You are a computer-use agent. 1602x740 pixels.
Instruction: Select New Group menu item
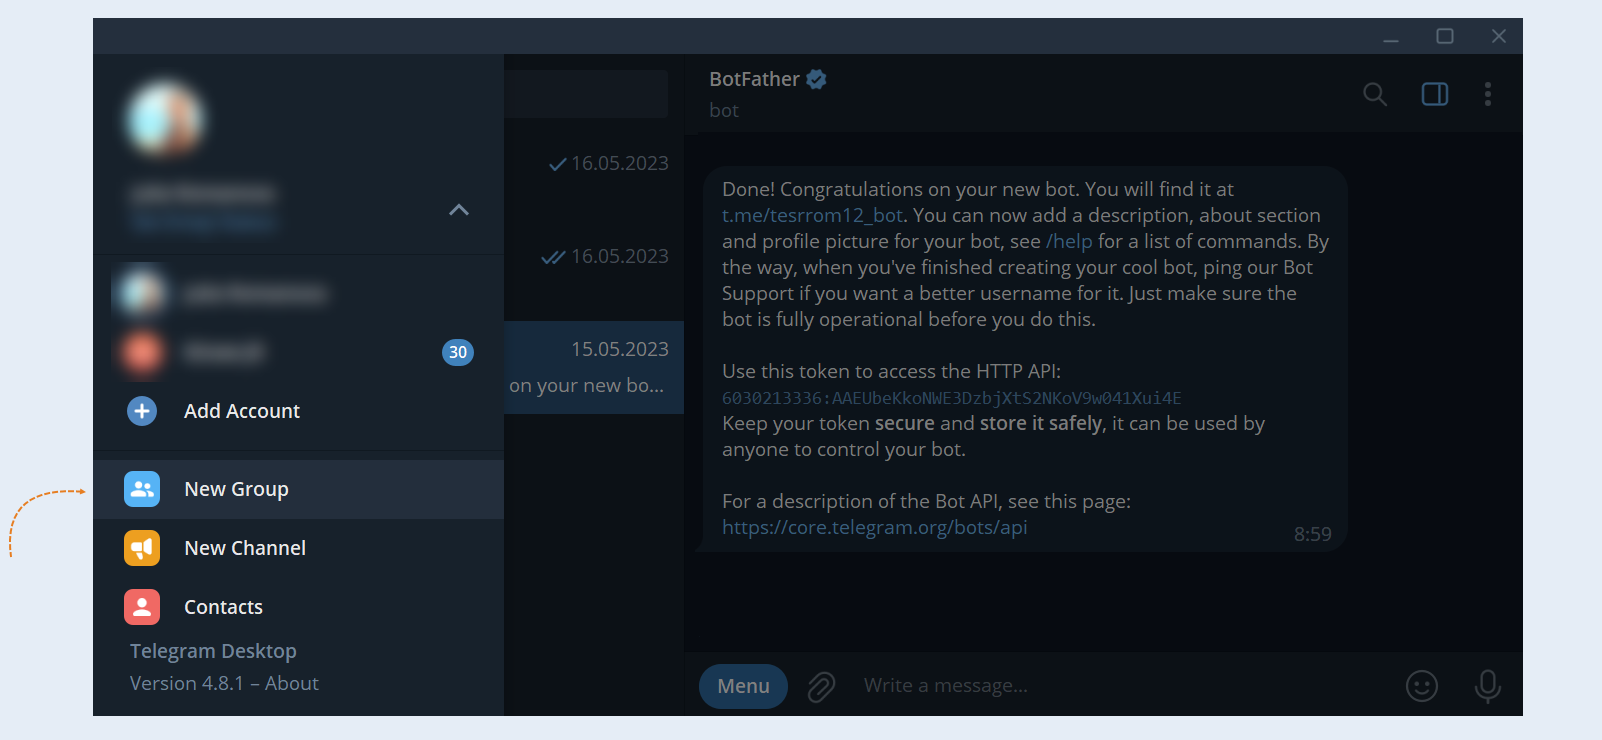coord(298,489)
